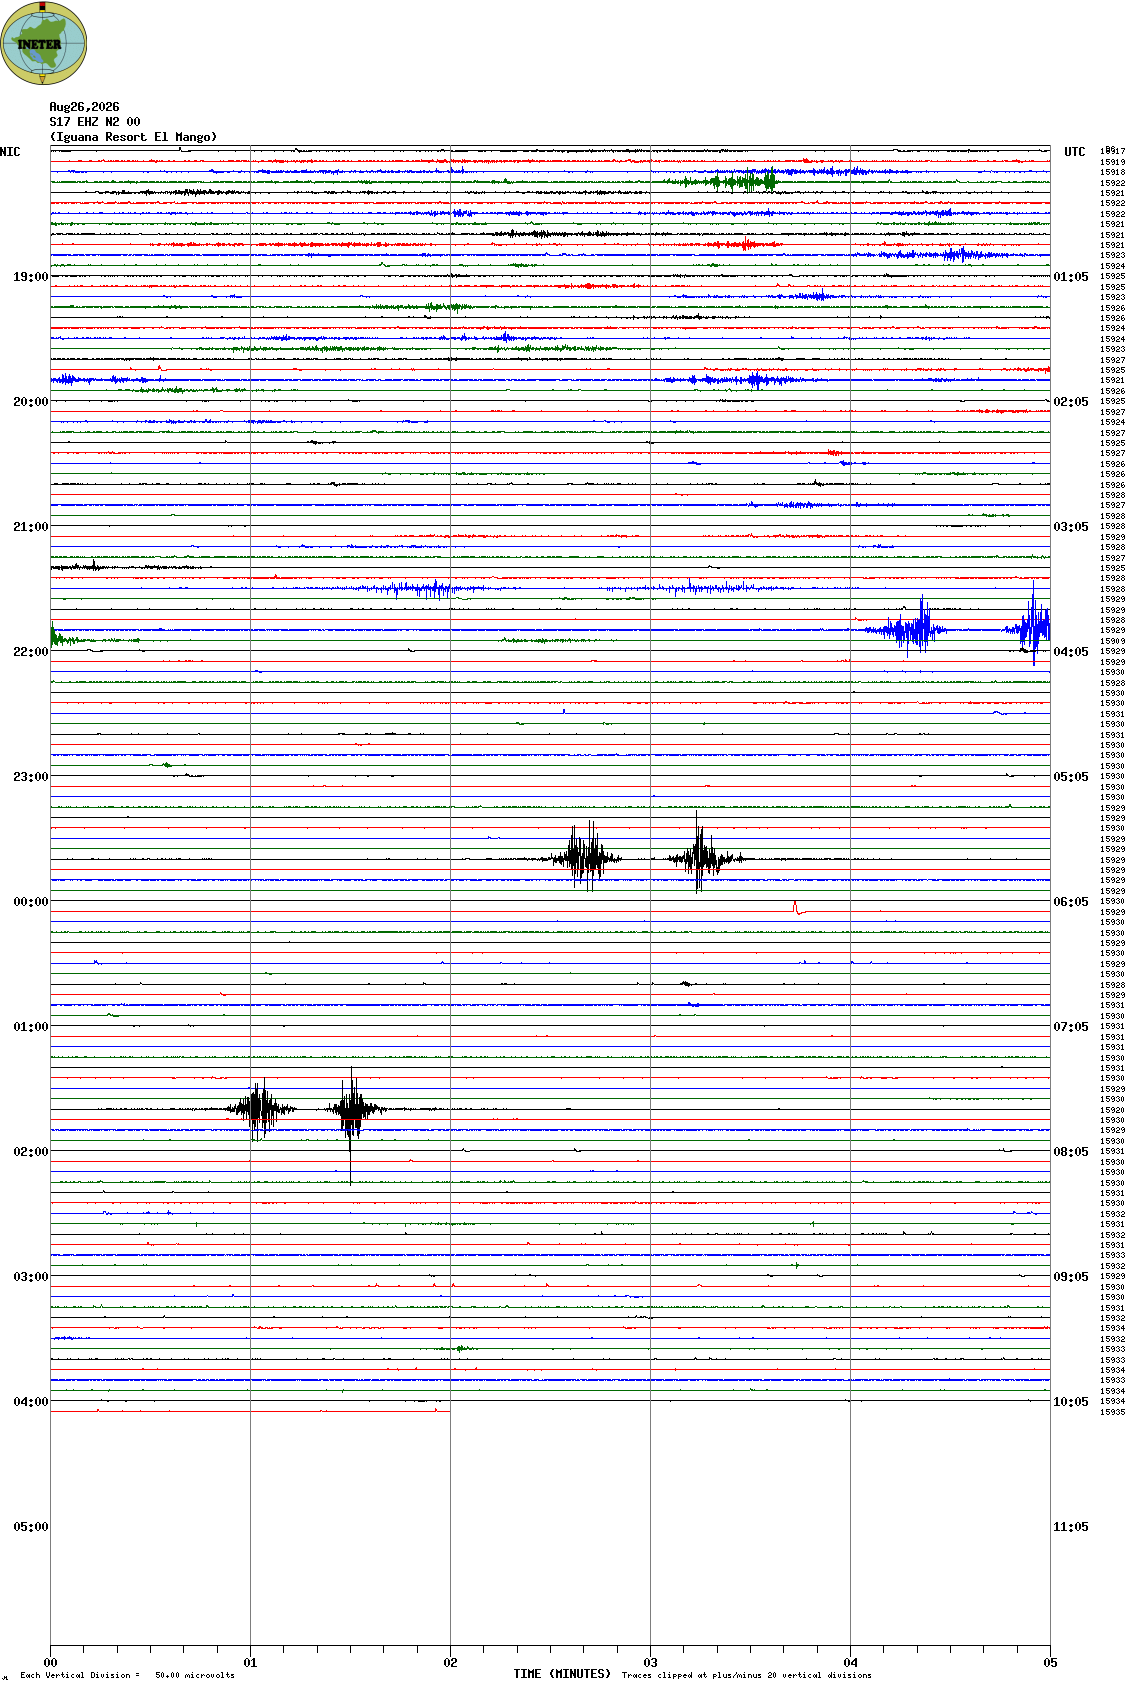Click the 21:00 local time label
This screenshot has width=1130, height=1689.
(x=30, y=527)
